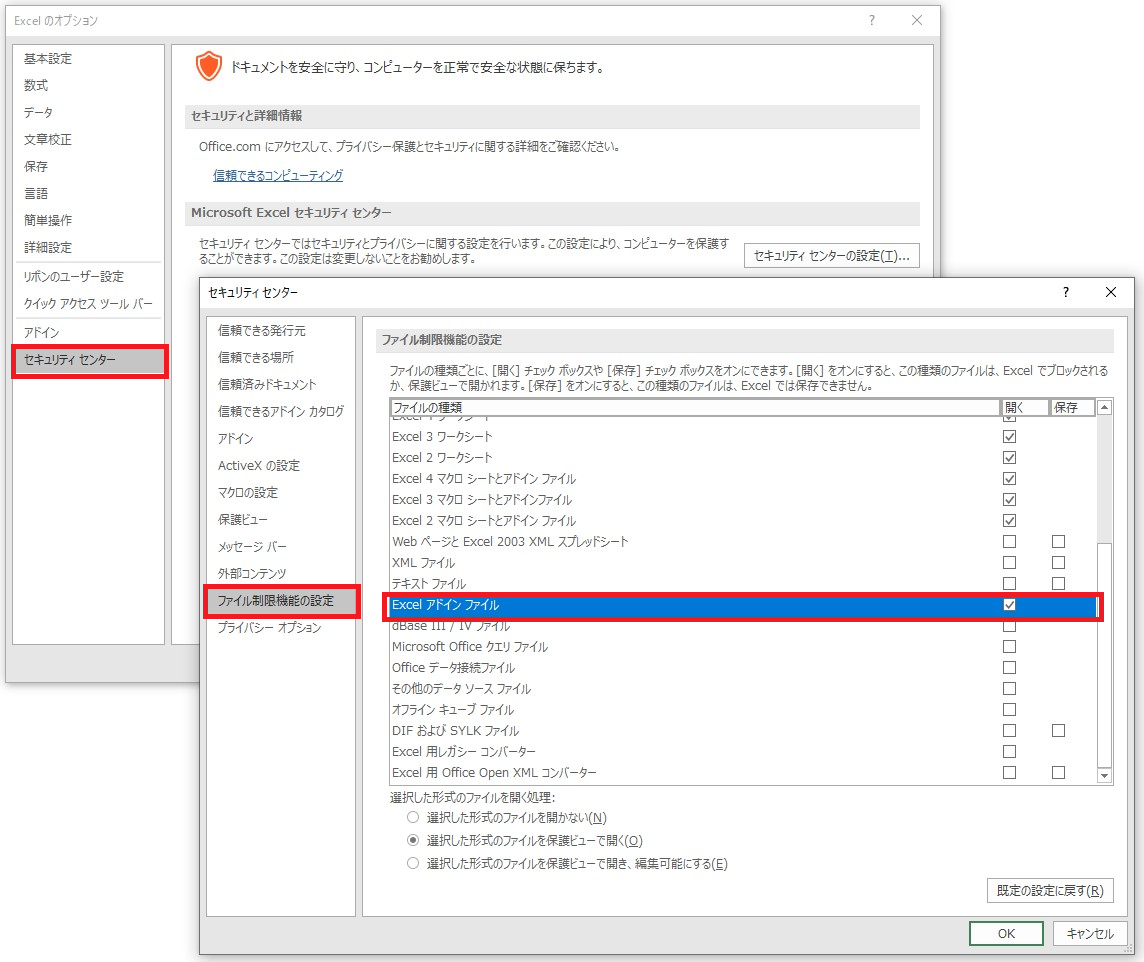Select Excel 2 マクロ シートとアドイン ファイル row
1144x962 pixels.
(743, 521)
